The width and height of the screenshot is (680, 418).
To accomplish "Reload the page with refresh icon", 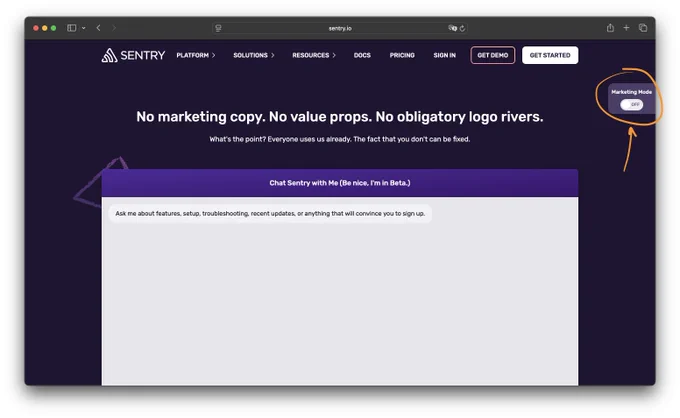I will 462,28.
